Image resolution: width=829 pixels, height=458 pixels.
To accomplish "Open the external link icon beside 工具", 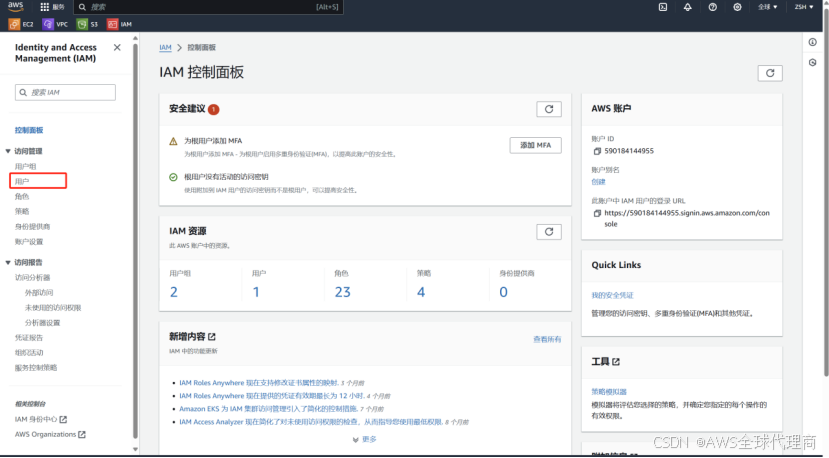I will tap(616, 362).
